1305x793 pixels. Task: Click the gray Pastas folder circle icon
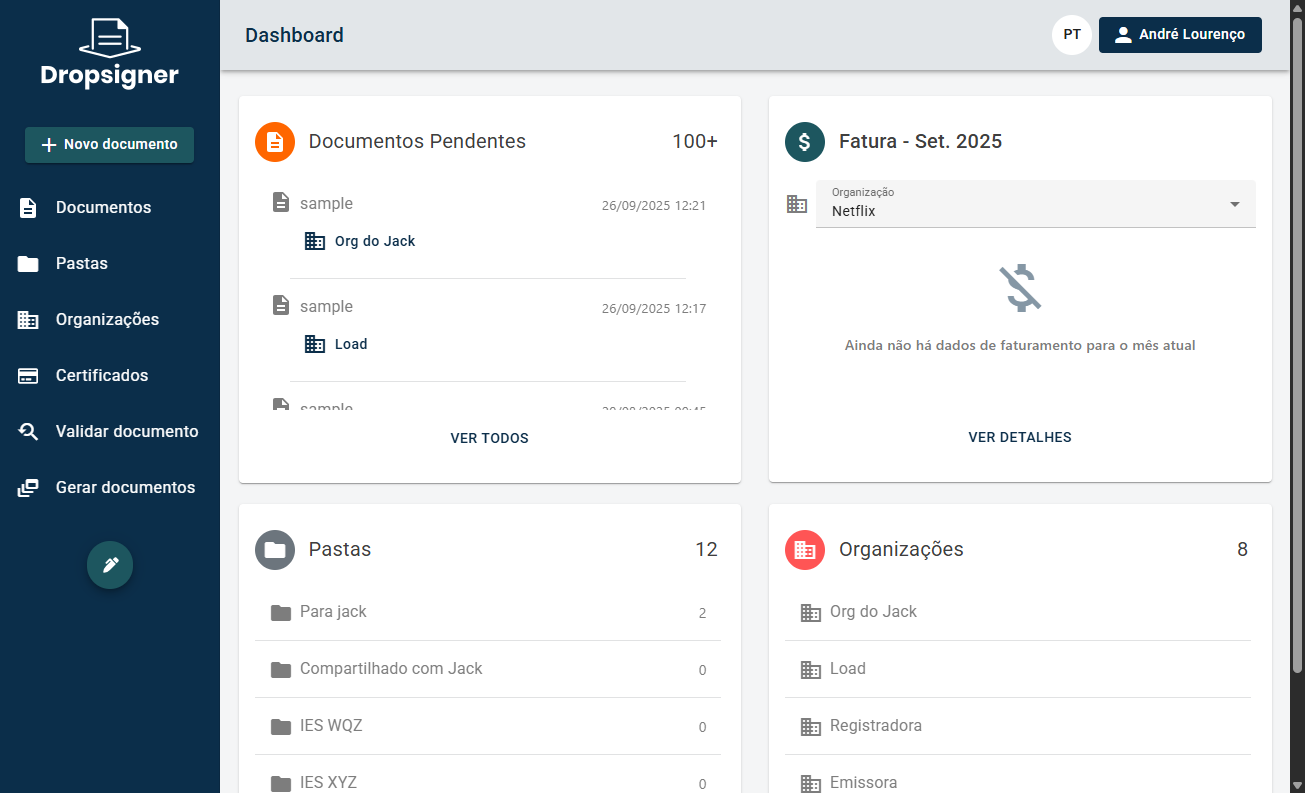pos(275,550)
